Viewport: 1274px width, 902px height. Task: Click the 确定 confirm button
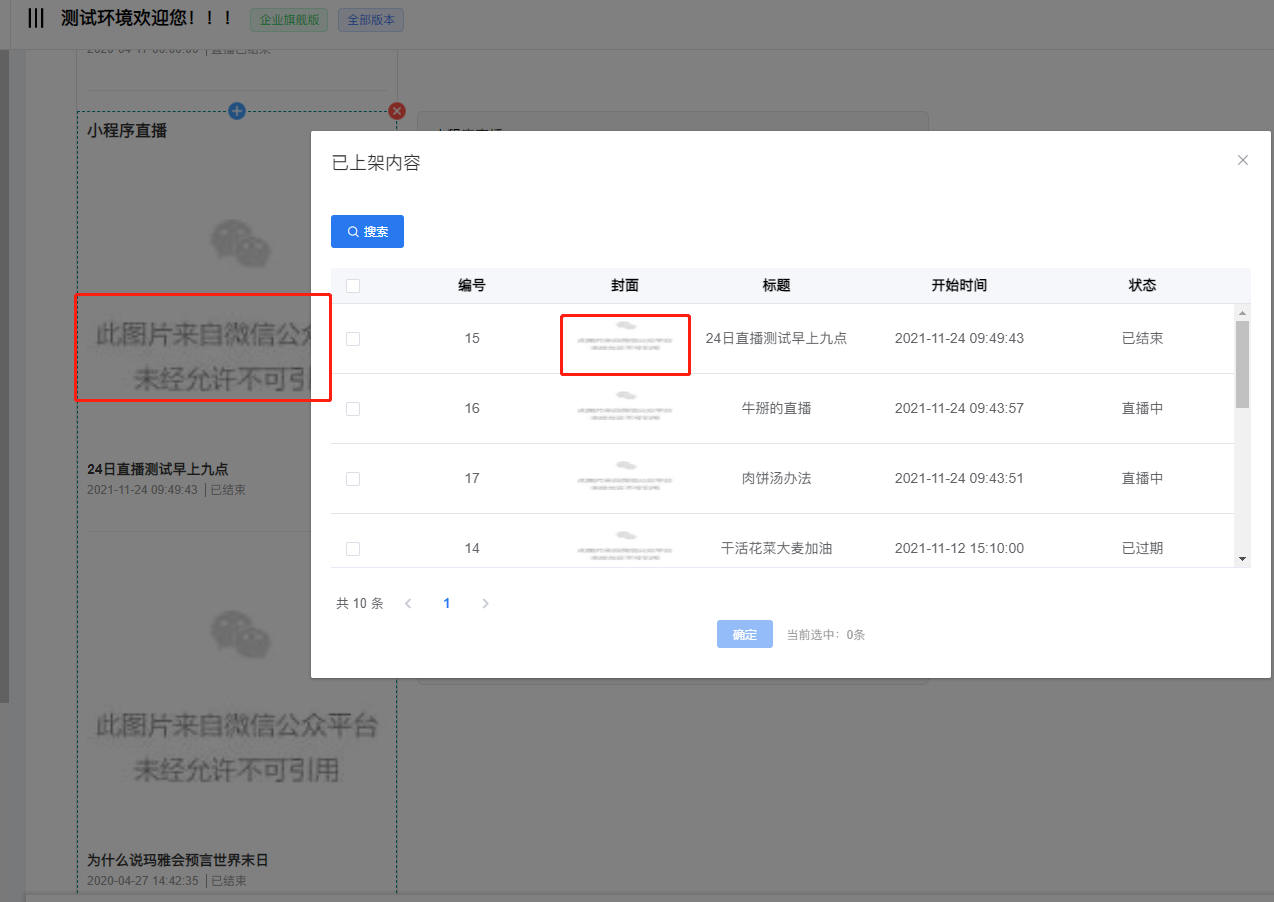click(745, 634)
